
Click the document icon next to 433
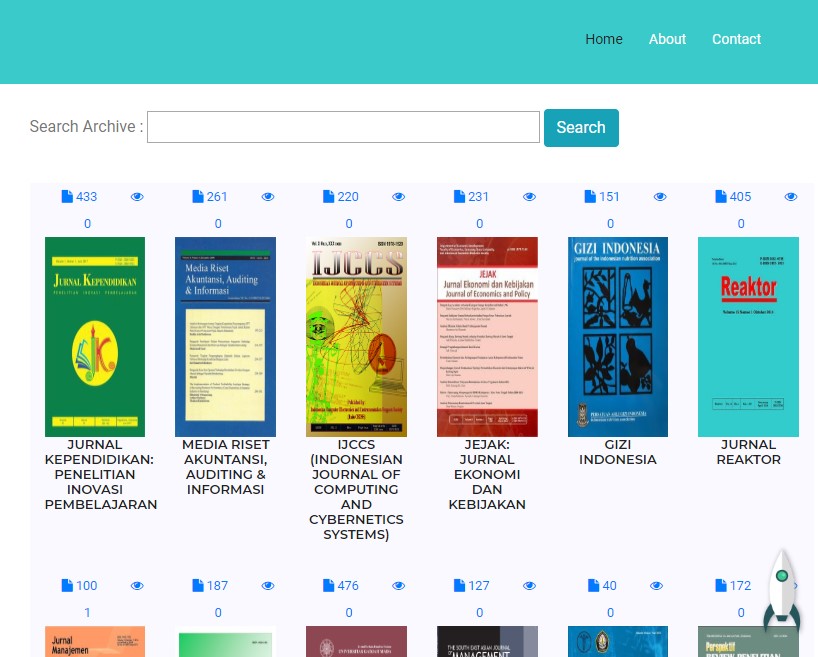pyautogui.click(x=67, y=197)
